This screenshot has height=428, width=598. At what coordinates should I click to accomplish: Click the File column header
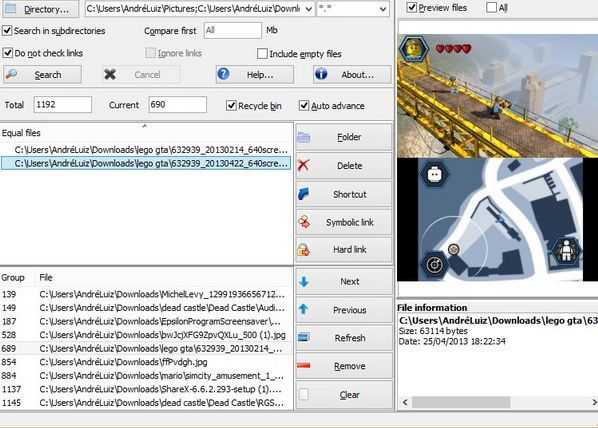click(164, 277)
